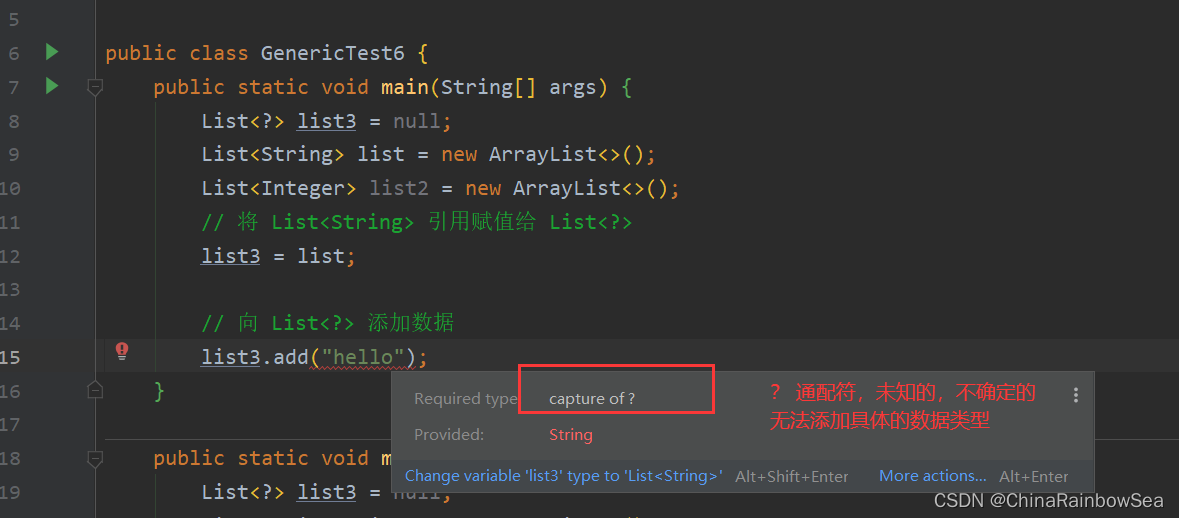Image resolution: width=1179 pixels, height=518 pixels.
Task: Click list3 declaration on line 8
Action: [x=327, y=121]
